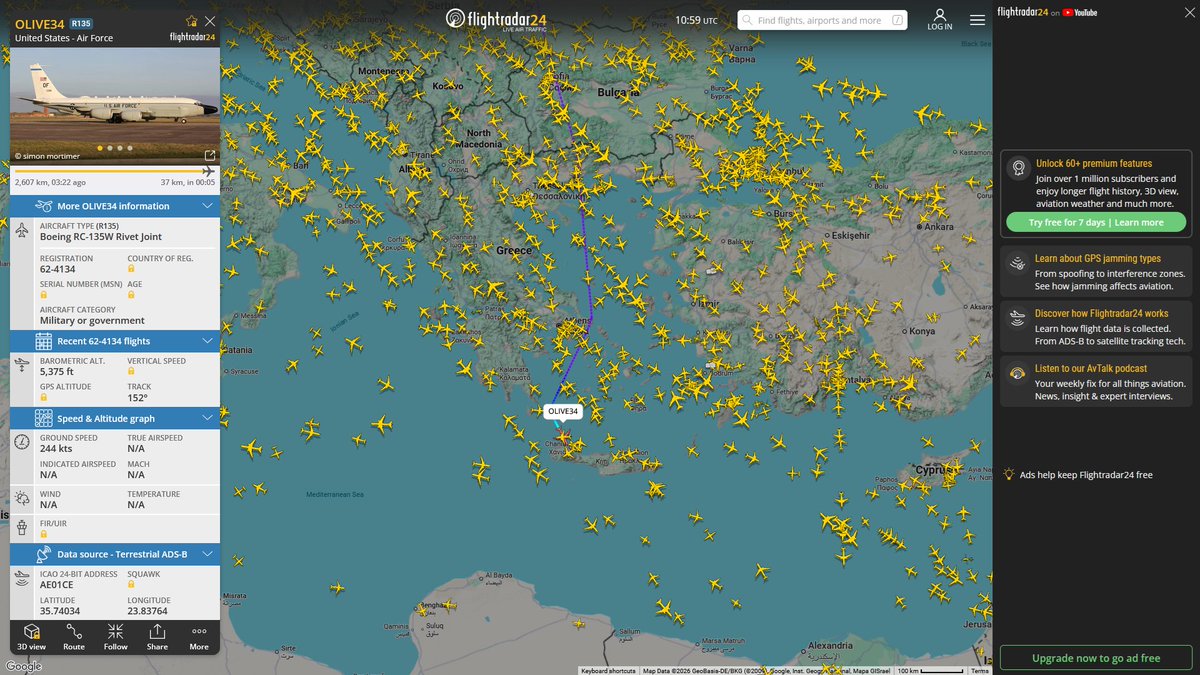Screen dimensions: 1200x675
Task: Open the 3D view of the flight
Action: [x=31, y=636]
